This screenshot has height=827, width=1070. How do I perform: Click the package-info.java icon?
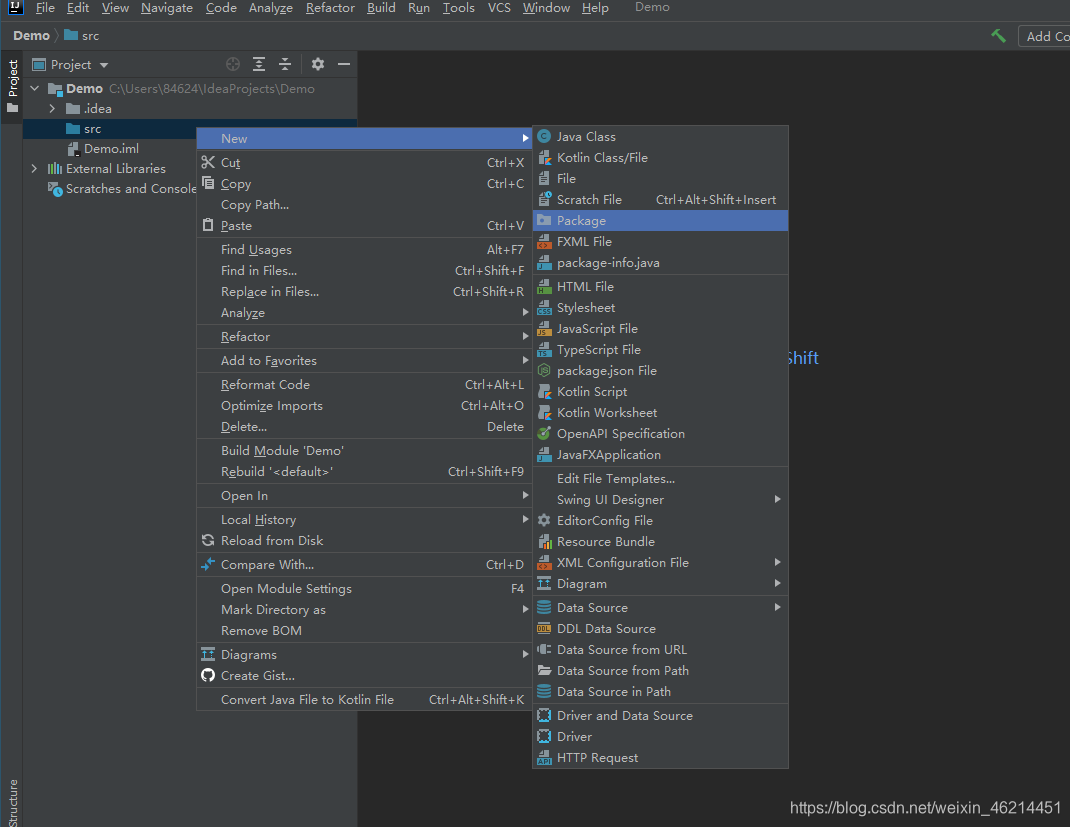coord(544,263)
